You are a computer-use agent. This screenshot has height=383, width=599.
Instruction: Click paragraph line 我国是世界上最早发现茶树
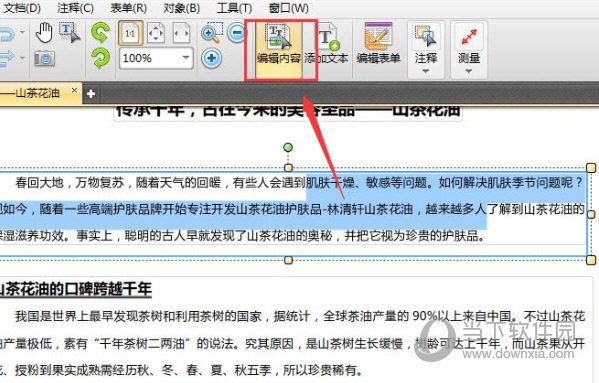point(300,316)
